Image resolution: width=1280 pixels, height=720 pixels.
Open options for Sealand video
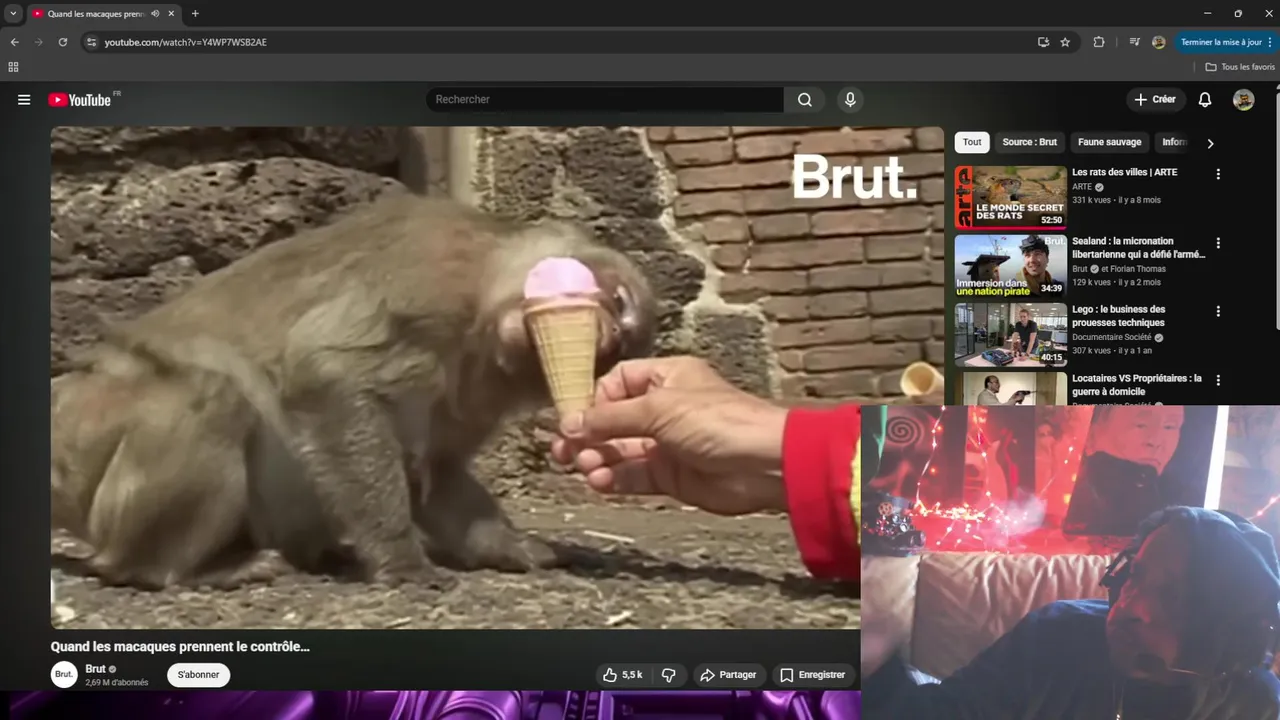coord(1218,243)
